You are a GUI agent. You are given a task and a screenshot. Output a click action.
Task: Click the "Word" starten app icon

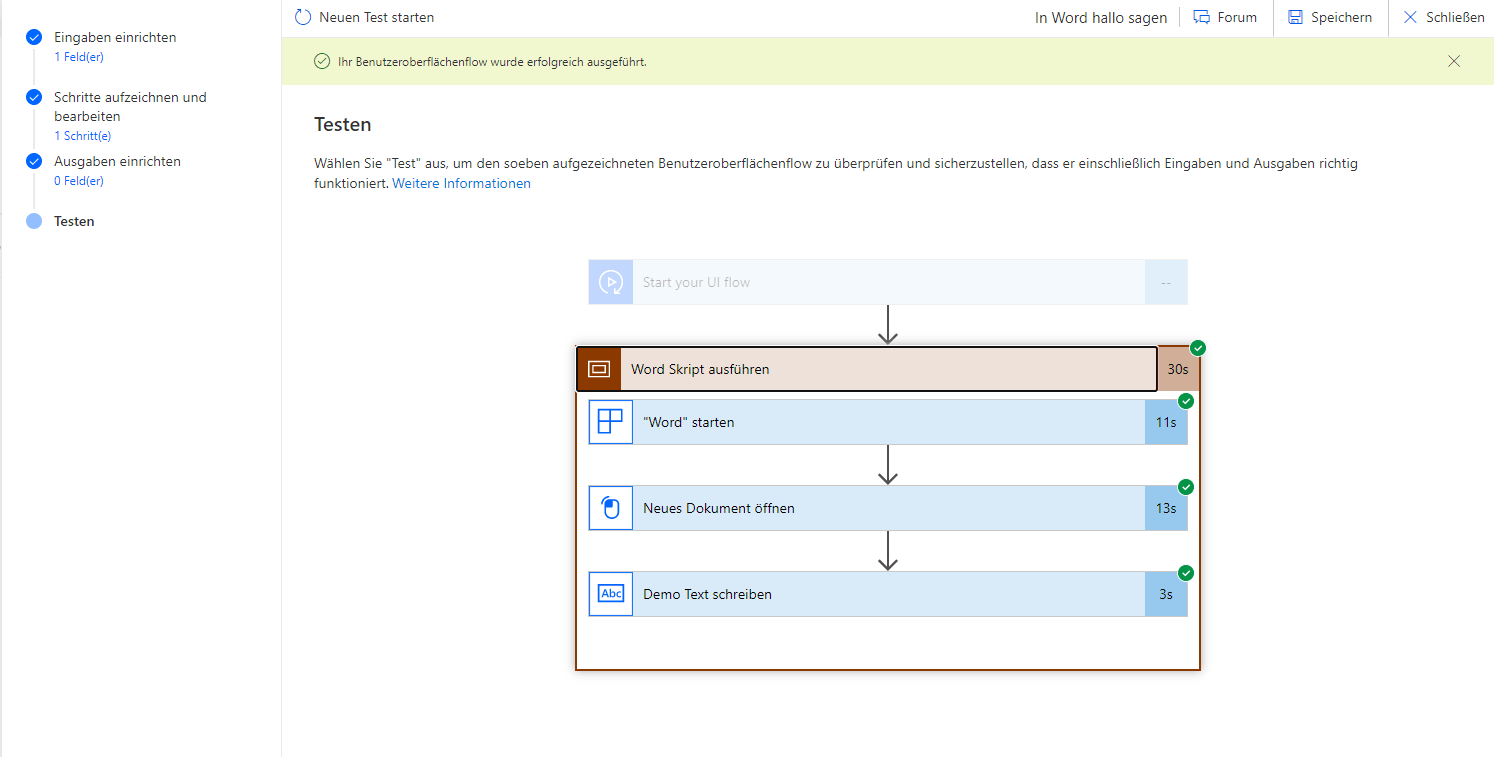(611, 422)
